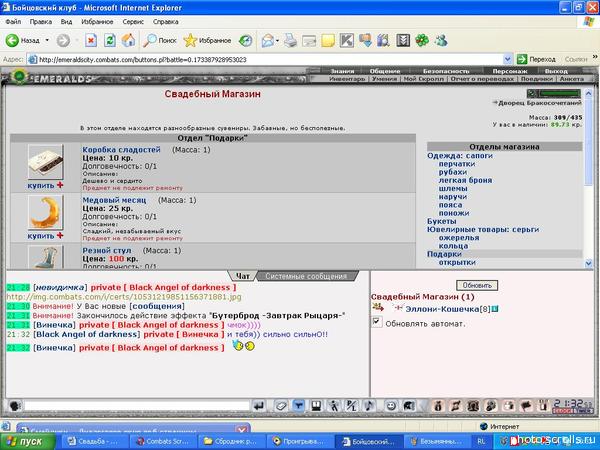Viewport: 600px width, 450px height.
Task: Click the save chat floppy icon
Action: 316,406
